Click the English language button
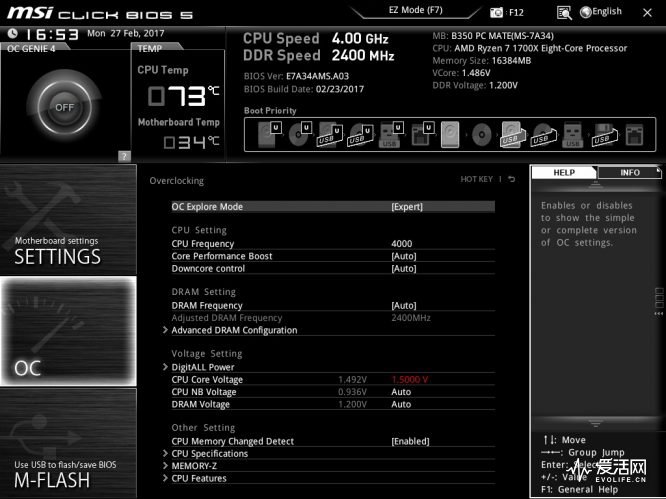Viewport: 666px width, 499px height. [x=607, y=11]
